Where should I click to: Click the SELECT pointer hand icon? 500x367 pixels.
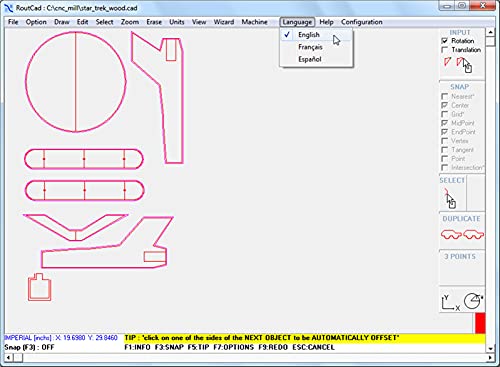click(449, 198)
